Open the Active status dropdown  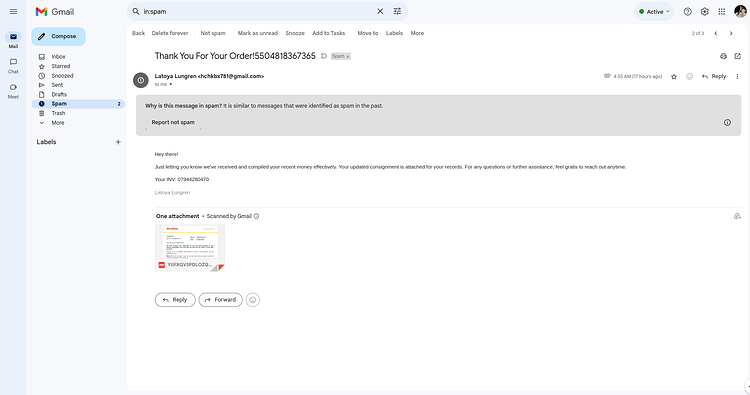pos(654,11)
